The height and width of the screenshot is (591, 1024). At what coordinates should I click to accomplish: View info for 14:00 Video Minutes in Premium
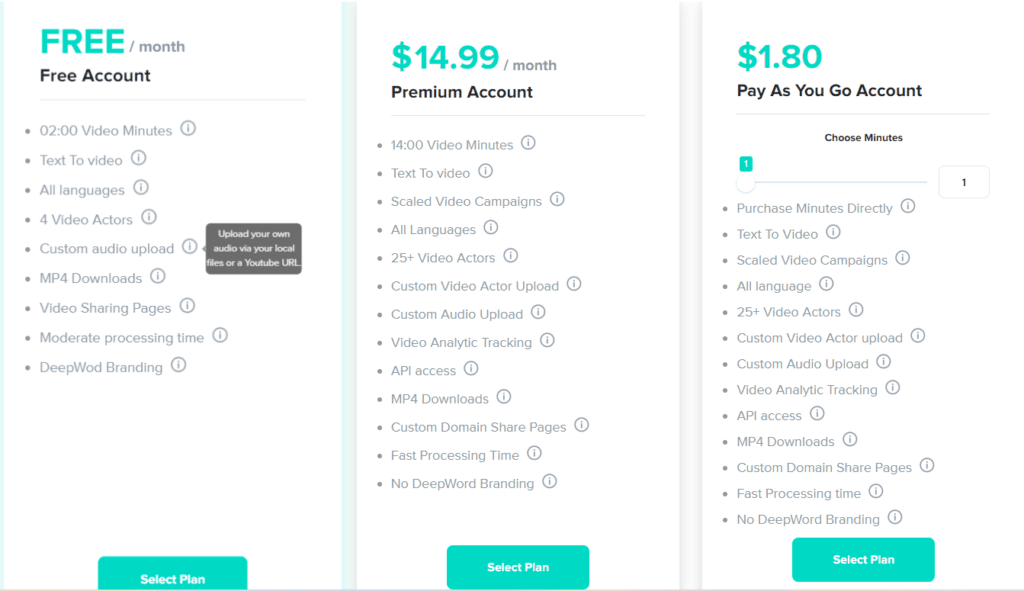pyautogui.click(x=528, y=144)
